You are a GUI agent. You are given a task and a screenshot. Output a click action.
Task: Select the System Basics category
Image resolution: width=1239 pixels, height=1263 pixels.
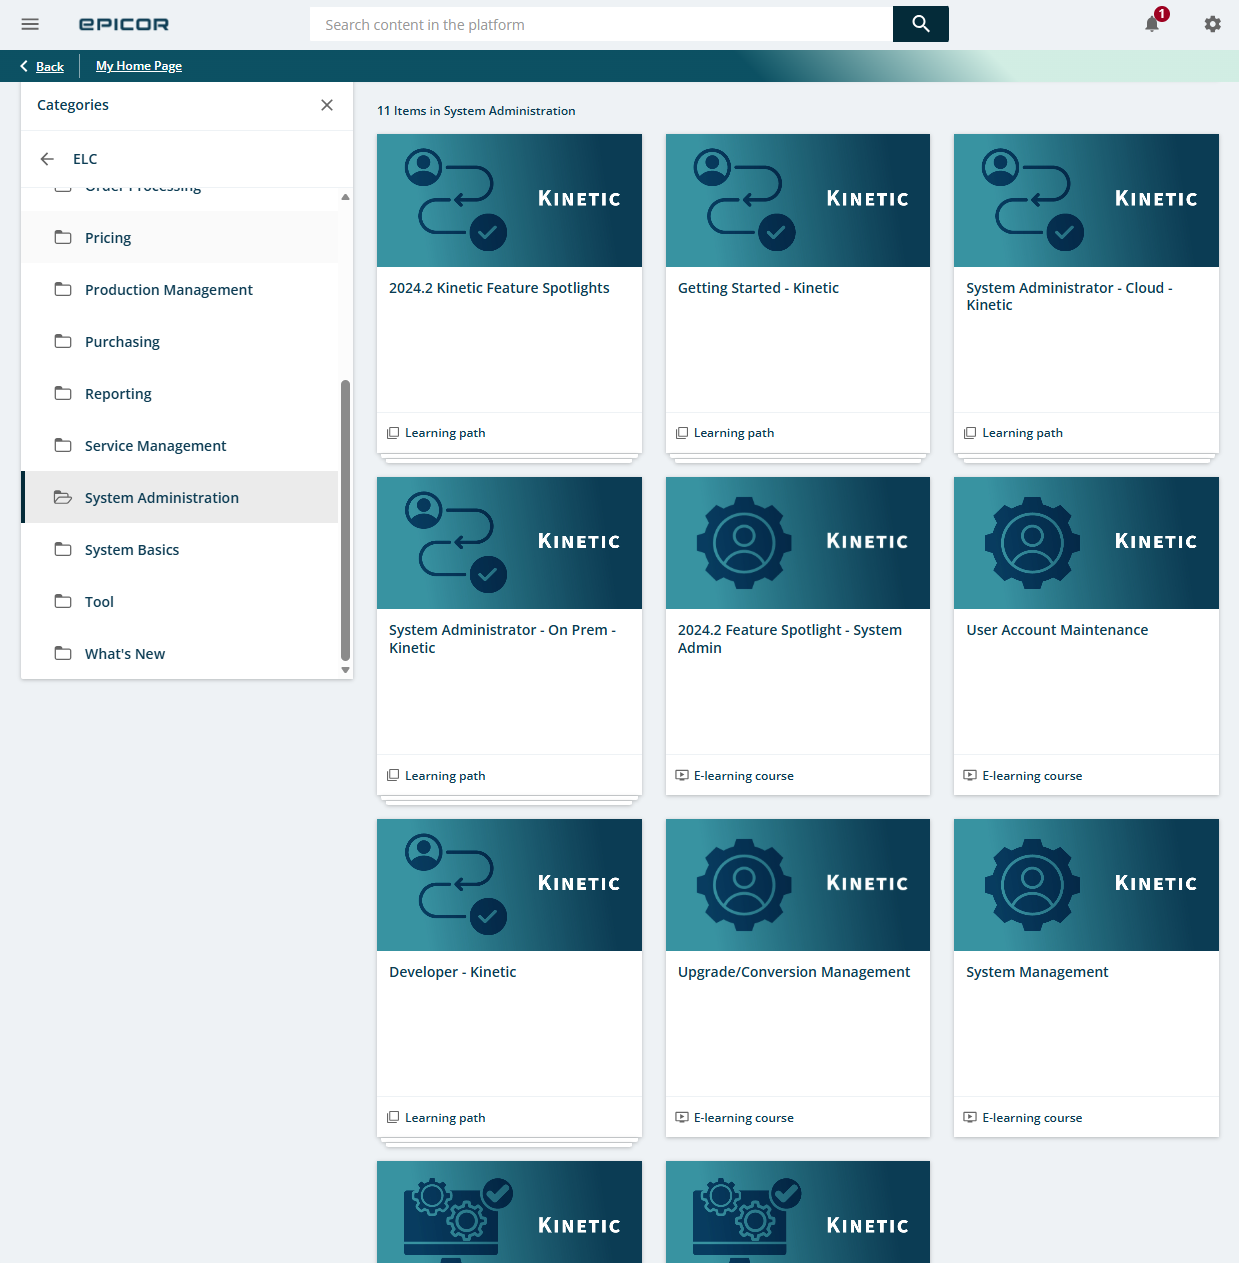point(180,550)
